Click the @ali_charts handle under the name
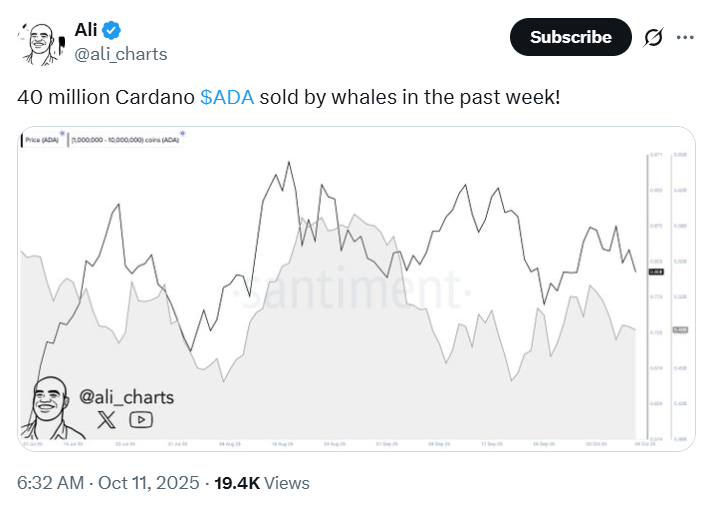This screenshot has width=711, height=505. click(121, 54)
